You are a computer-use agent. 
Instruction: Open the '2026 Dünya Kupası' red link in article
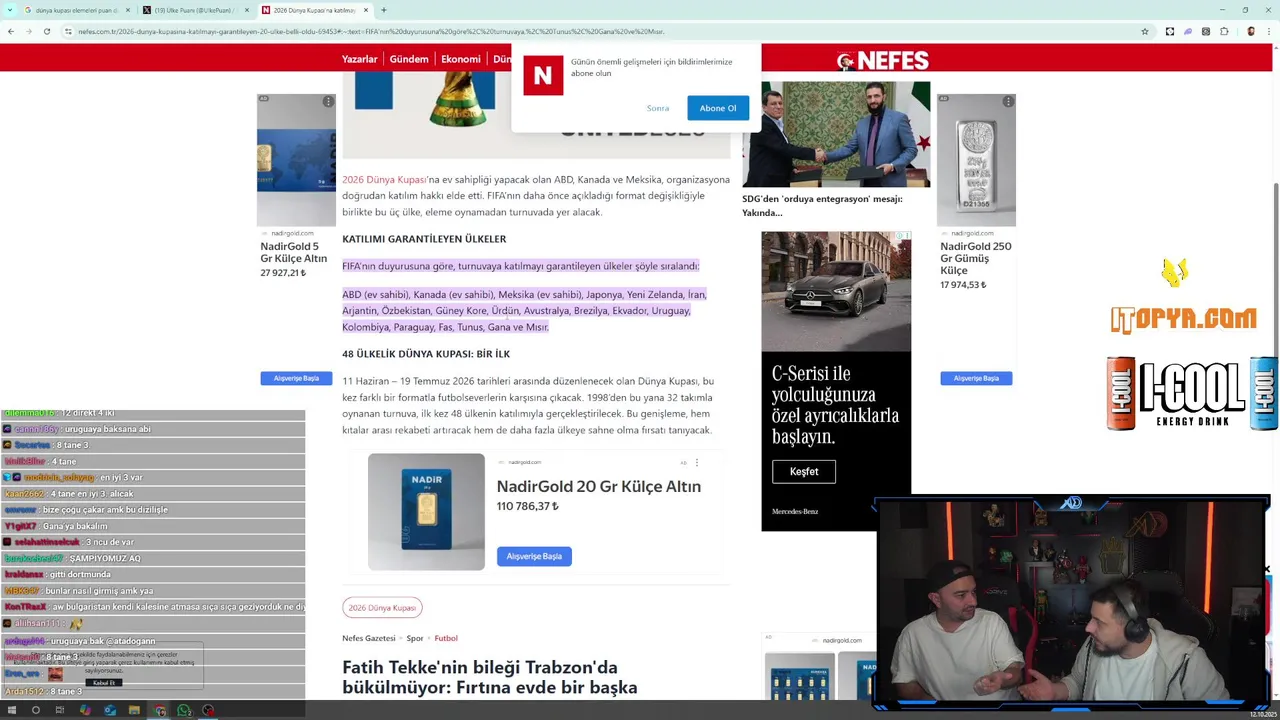tap(384, 180)
